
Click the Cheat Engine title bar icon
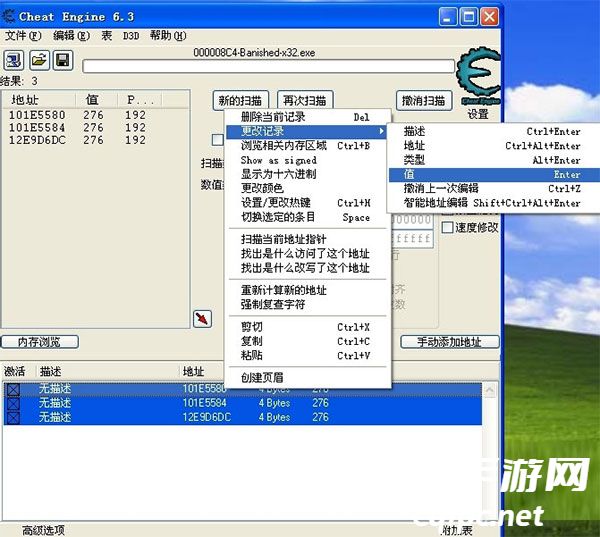[x=8, y=16]
